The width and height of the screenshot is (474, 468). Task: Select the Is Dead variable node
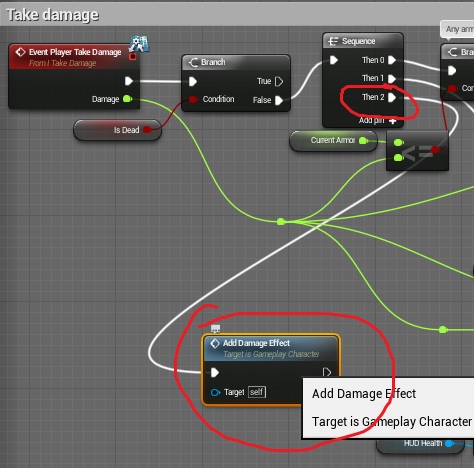(117, 130)
